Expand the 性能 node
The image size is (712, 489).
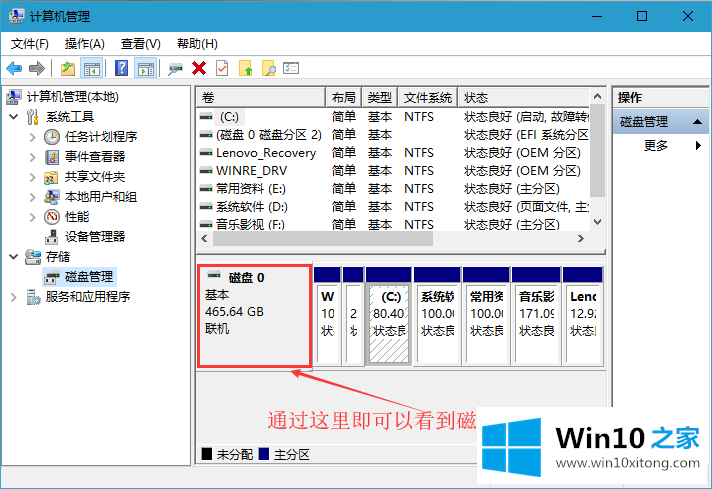coord(32,217)
